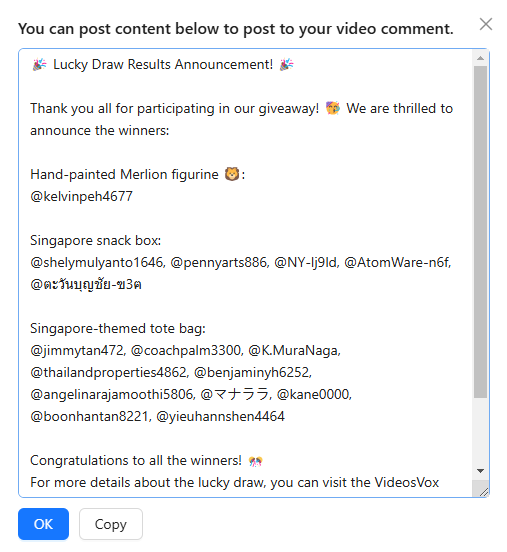Place cursor on Singapore snack box line
Viewport: 507px width, 552px height.
tap(95, 240)
